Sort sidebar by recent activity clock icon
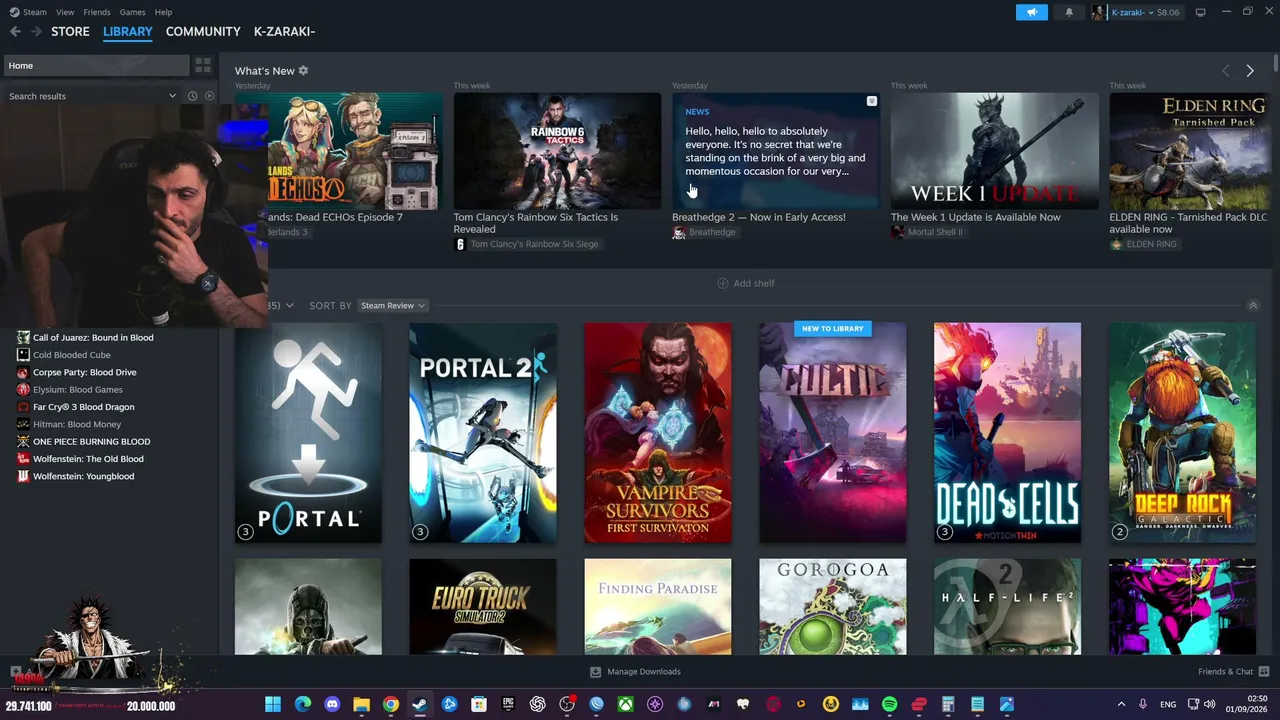Screen dimensions: 1280x720 (192, 96)
